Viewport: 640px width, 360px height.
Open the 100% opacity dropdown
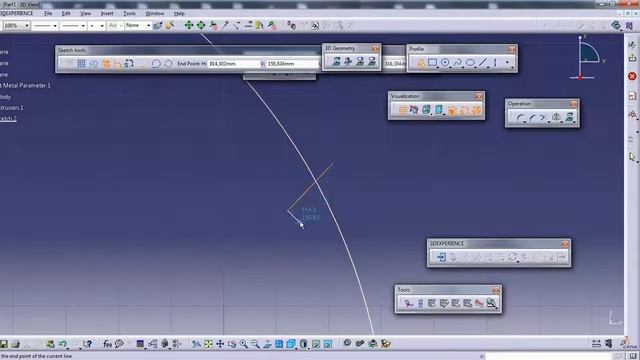coord(16,26)
